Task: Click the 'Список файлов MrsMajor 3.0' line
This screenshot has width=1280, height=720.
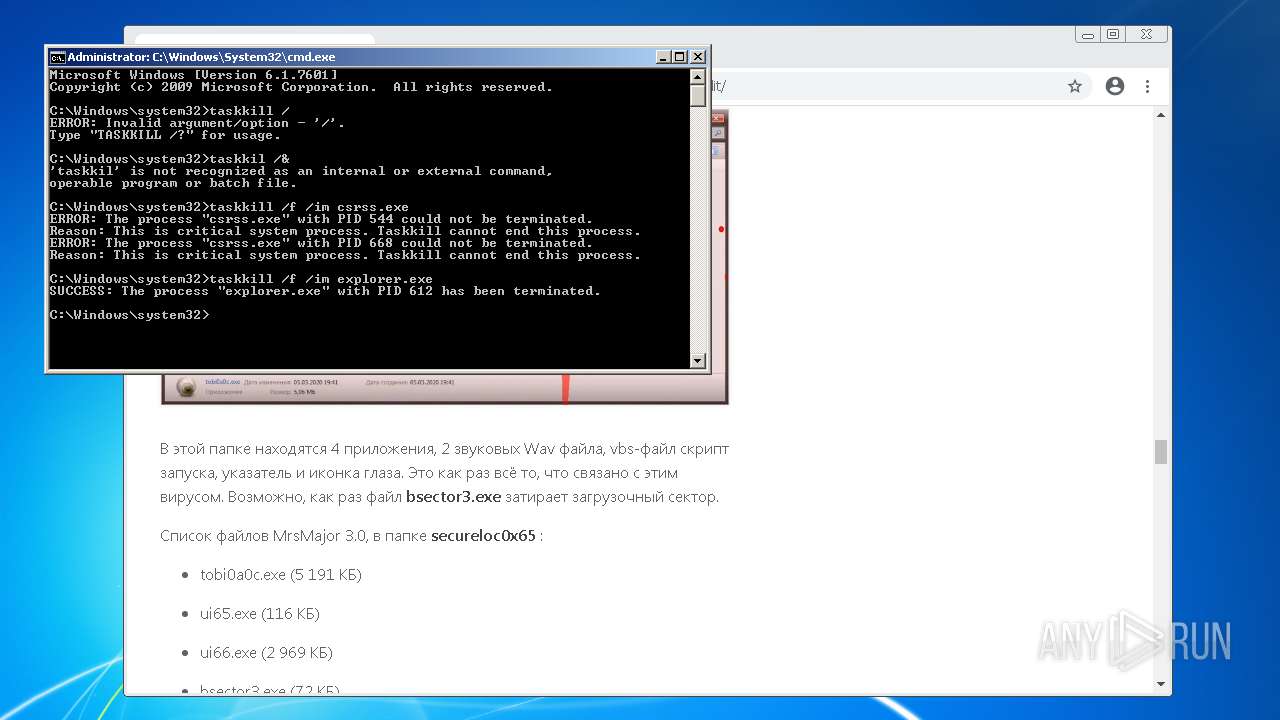Action: tap(351, 536)
